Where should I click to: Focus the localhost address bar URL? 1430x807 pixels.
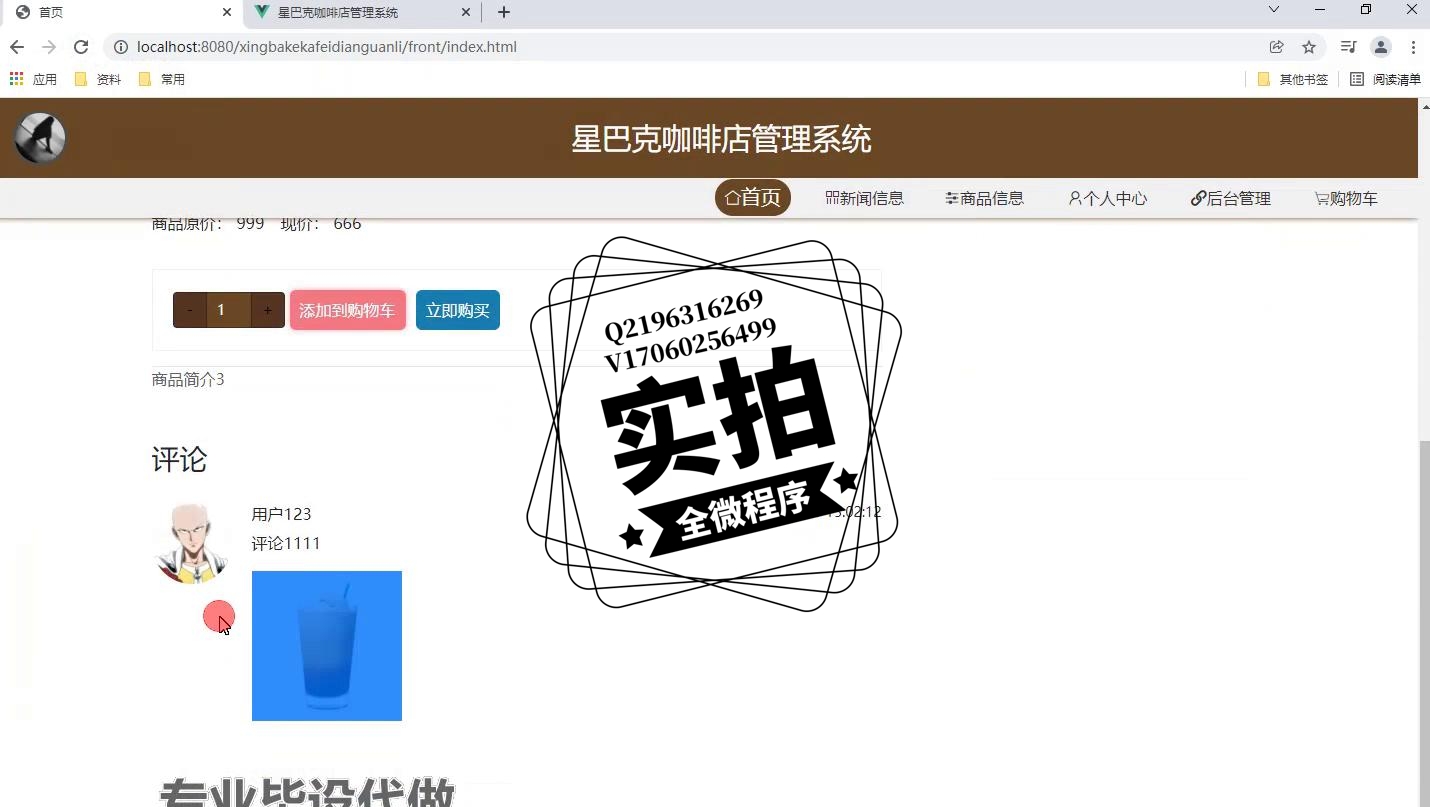coord(326,47)
